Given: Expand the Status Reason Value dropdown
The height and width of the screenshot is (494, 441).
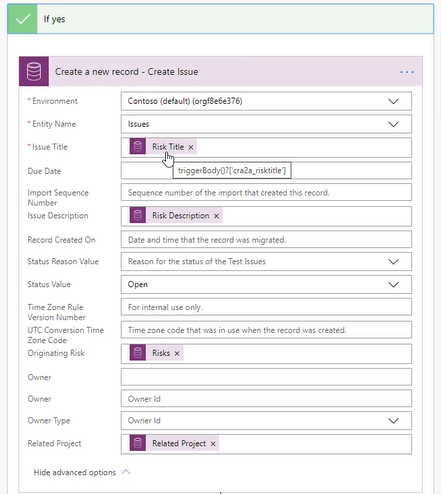Looking at the screenshot, I should pyautogui.click(x=266, y=261).
